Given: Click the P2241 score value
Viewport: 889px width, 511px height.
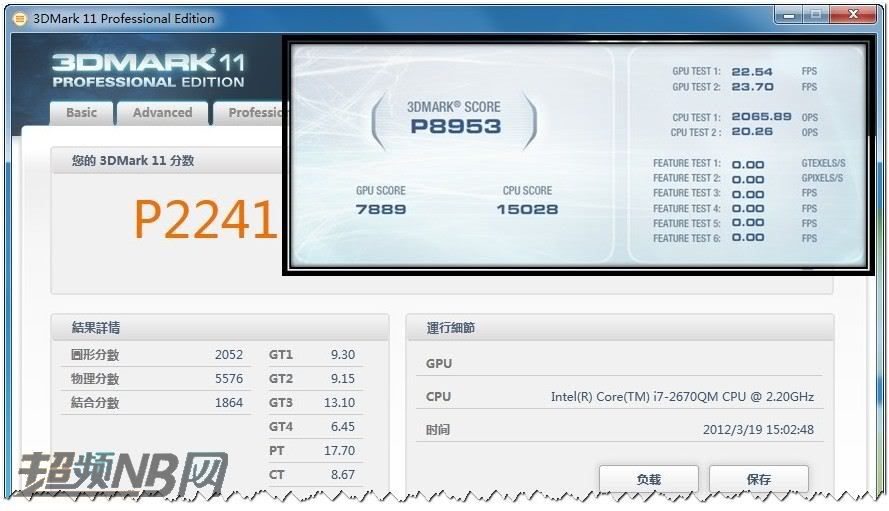Looking at the screenshot, I should (205, 220).
